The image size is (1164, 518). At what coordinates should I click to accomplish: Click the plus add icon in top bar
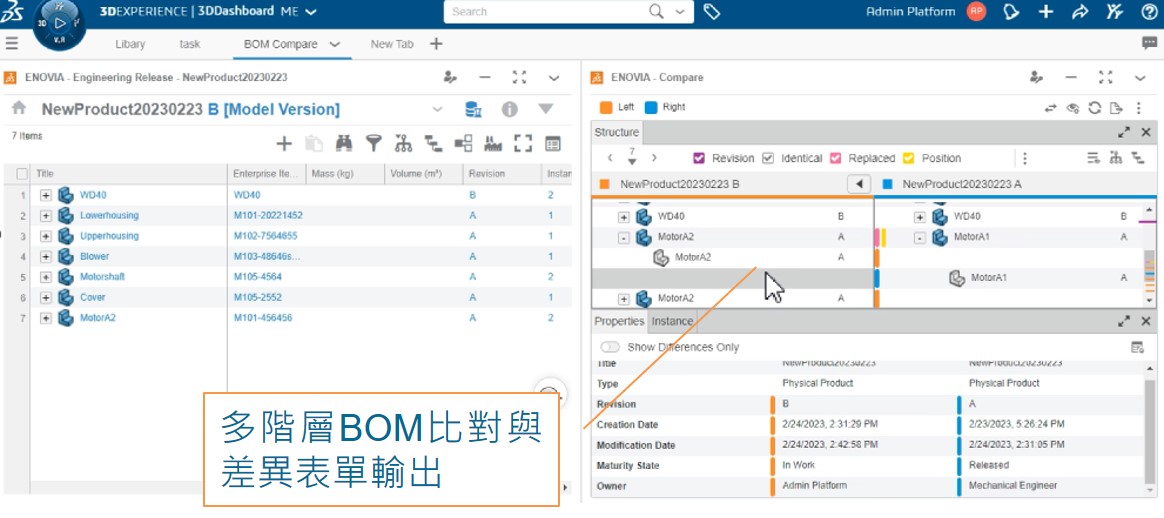click(x=1045, y=12)
